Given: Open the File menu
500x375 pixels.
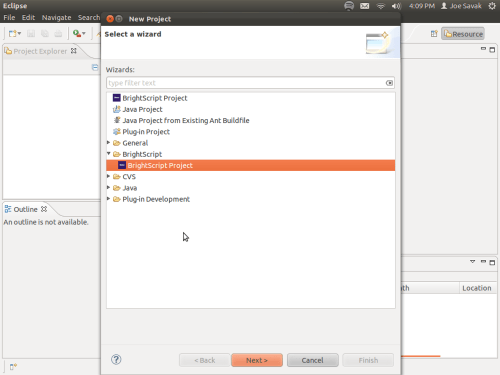Looking at the screenshot, I should point(9,17).
